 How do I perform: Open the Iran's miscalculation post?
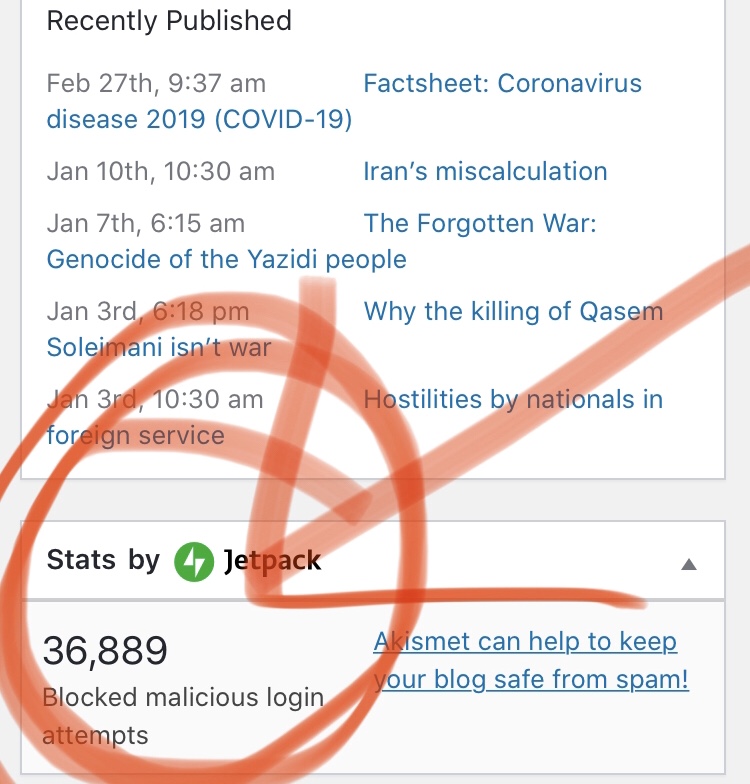[485, 171]
